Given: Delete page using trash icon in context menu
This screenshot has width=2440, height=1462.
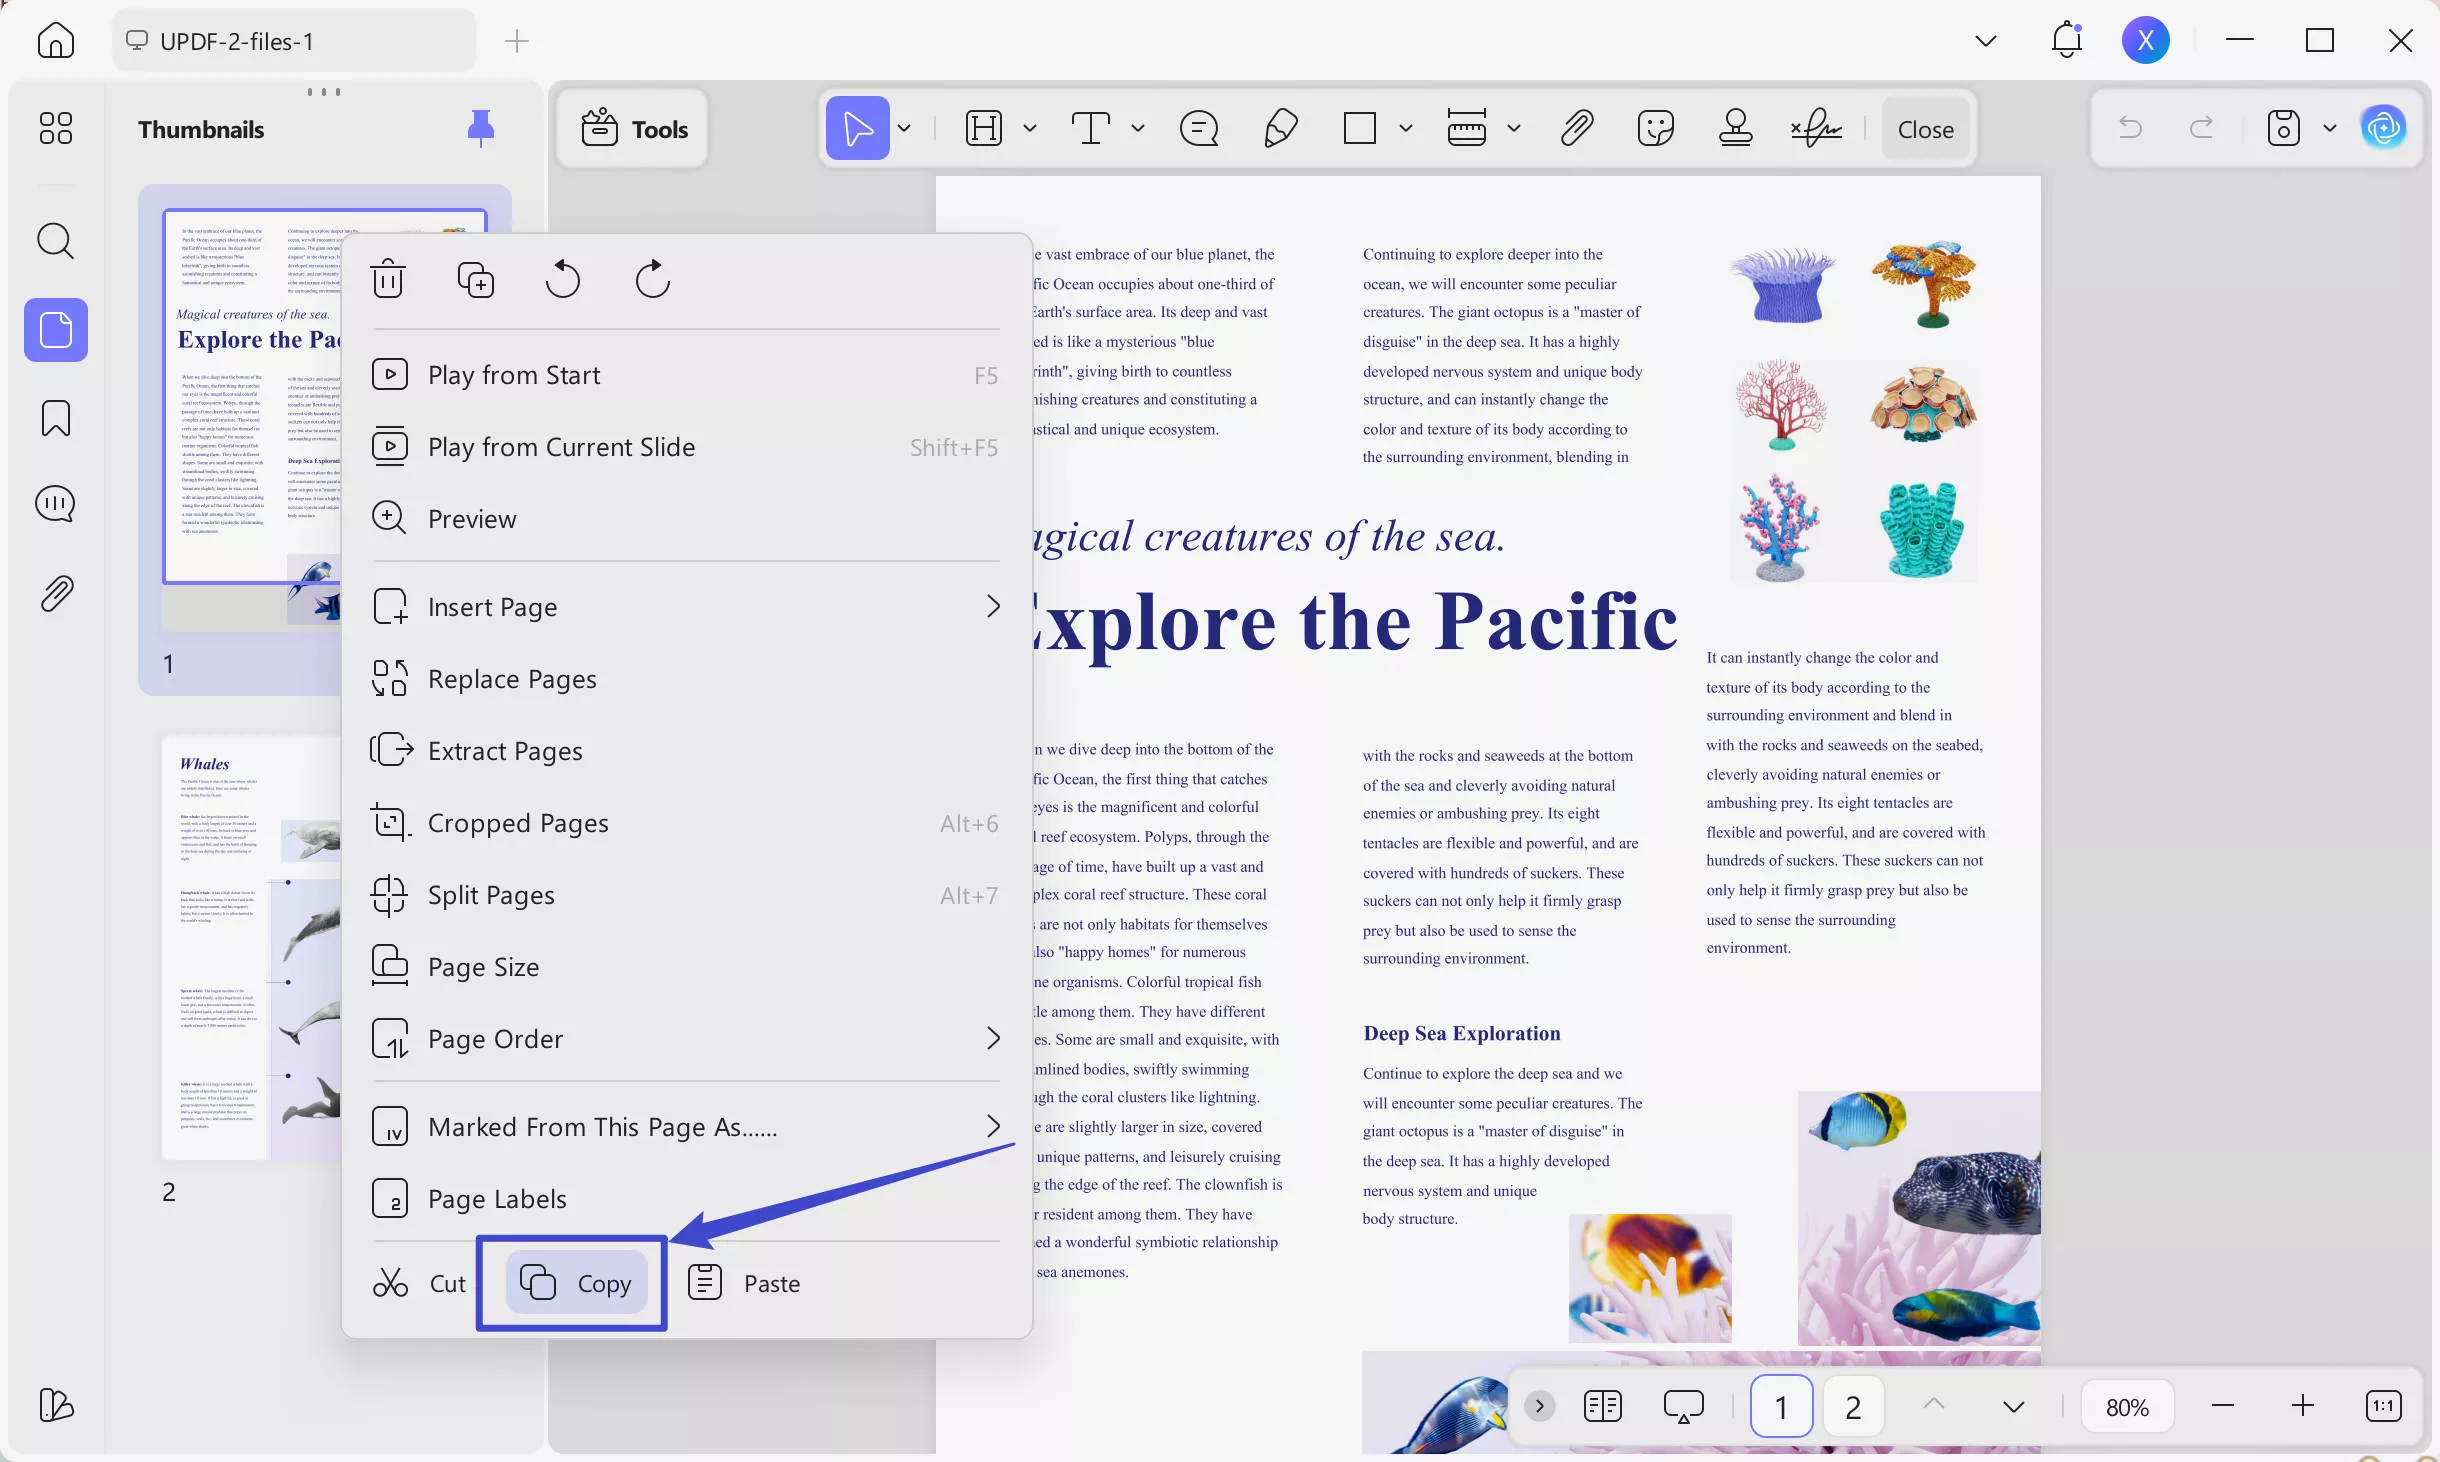Looking at the screenshot, I should [x=388, y=279].
